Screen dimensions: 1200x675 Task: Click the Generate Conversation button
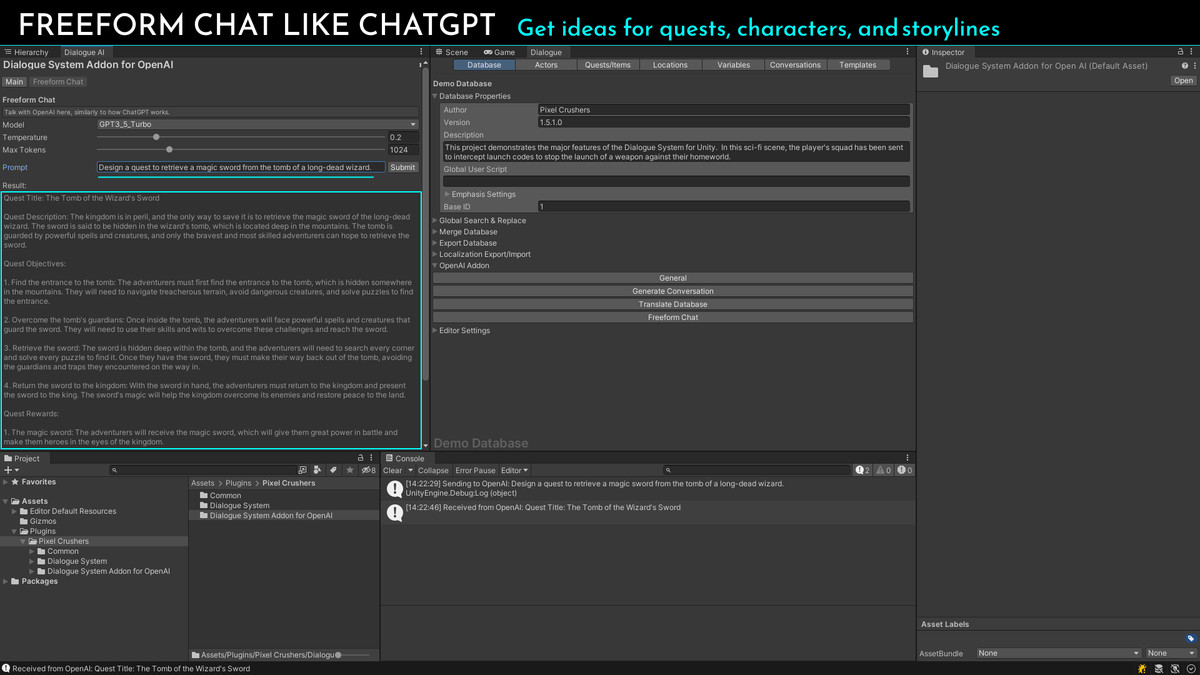pyautogui.click(x=673, y=291)
